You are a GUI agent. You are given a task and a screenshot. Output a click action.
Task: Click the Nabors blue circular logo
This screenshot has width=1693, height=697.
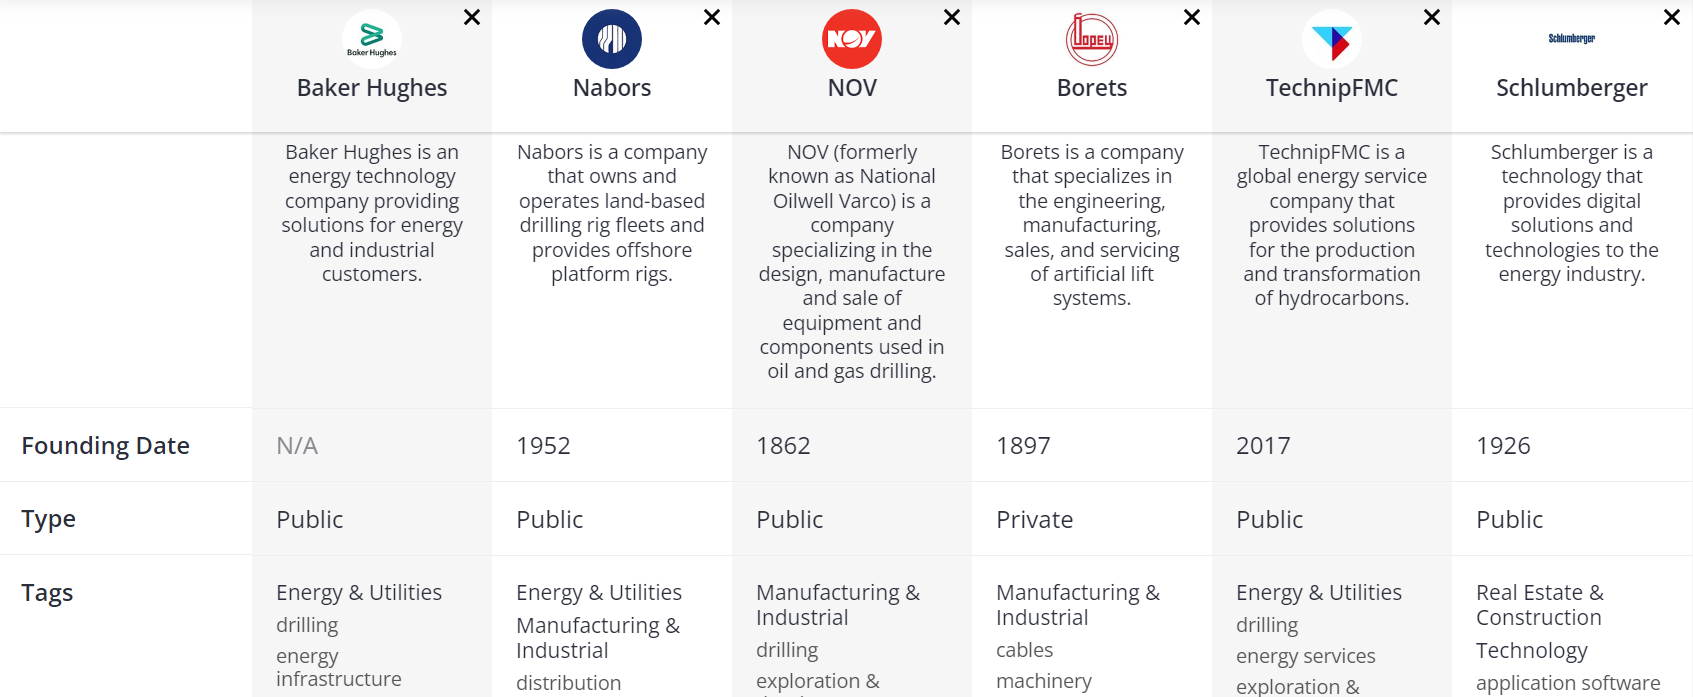click(612, 39)
